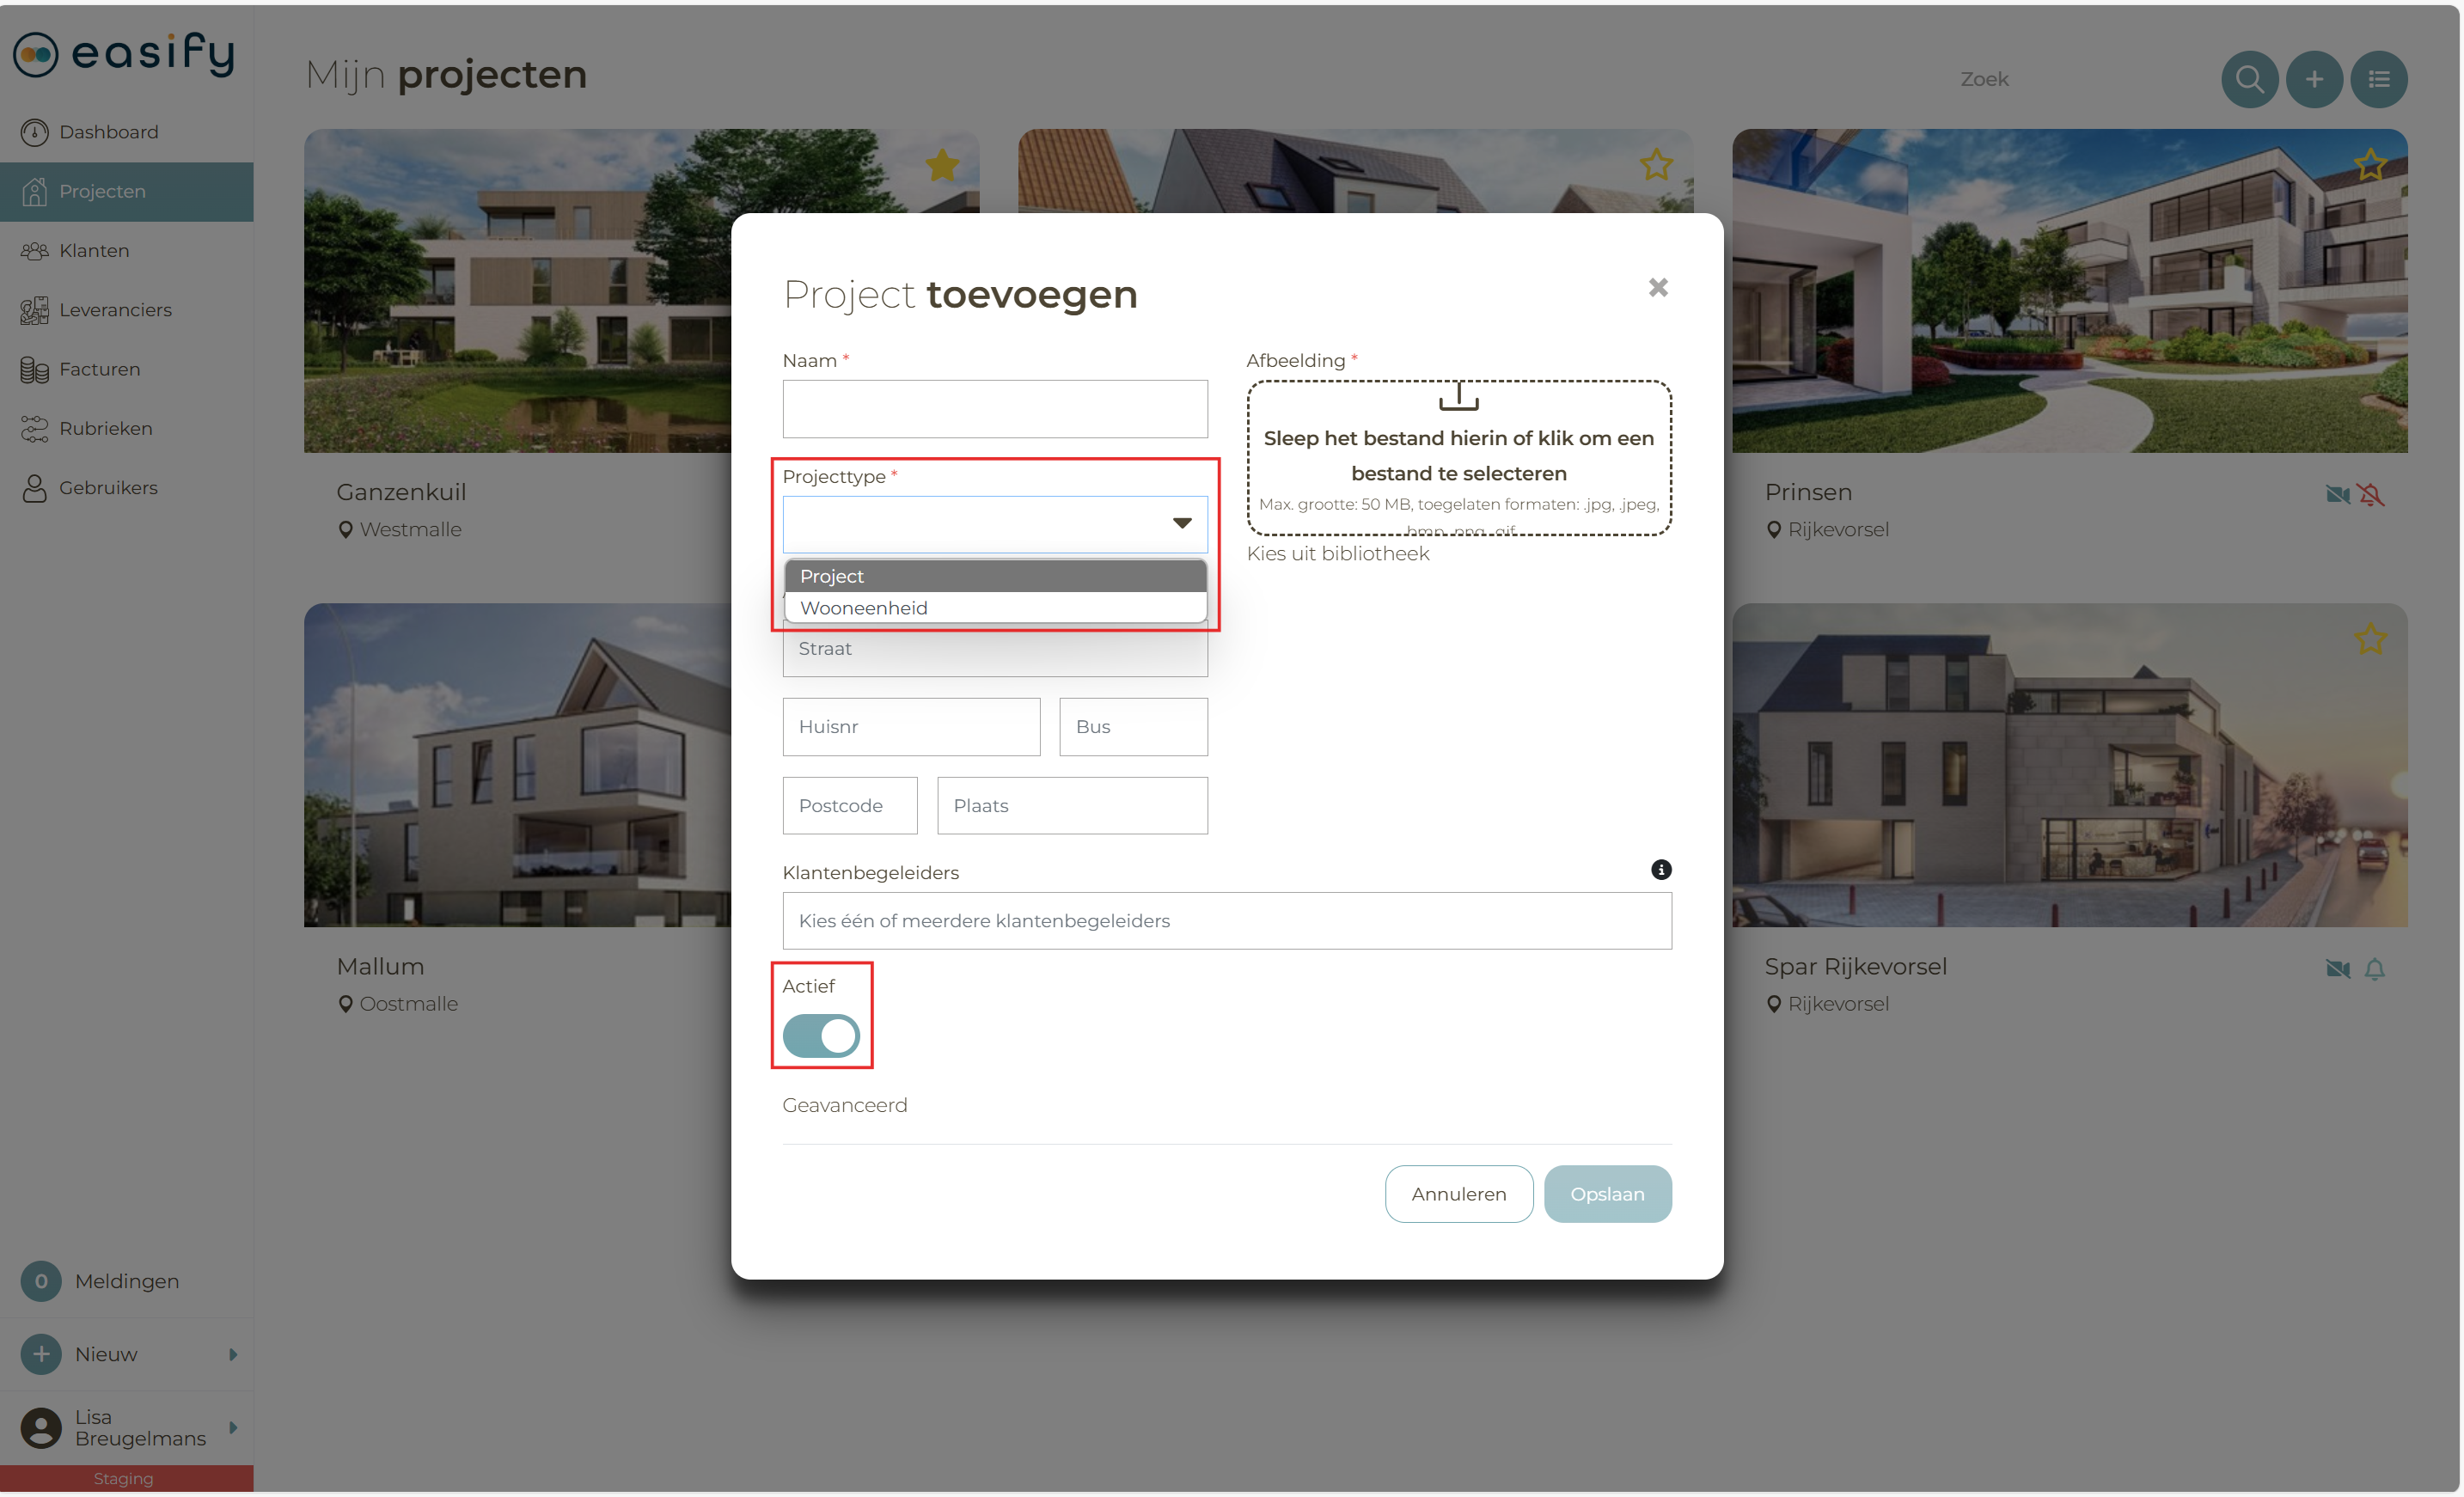Click the Plaats input field
This screenshot has height=1497, width=2464.
pyautogui.click(x=1072, y=806)
